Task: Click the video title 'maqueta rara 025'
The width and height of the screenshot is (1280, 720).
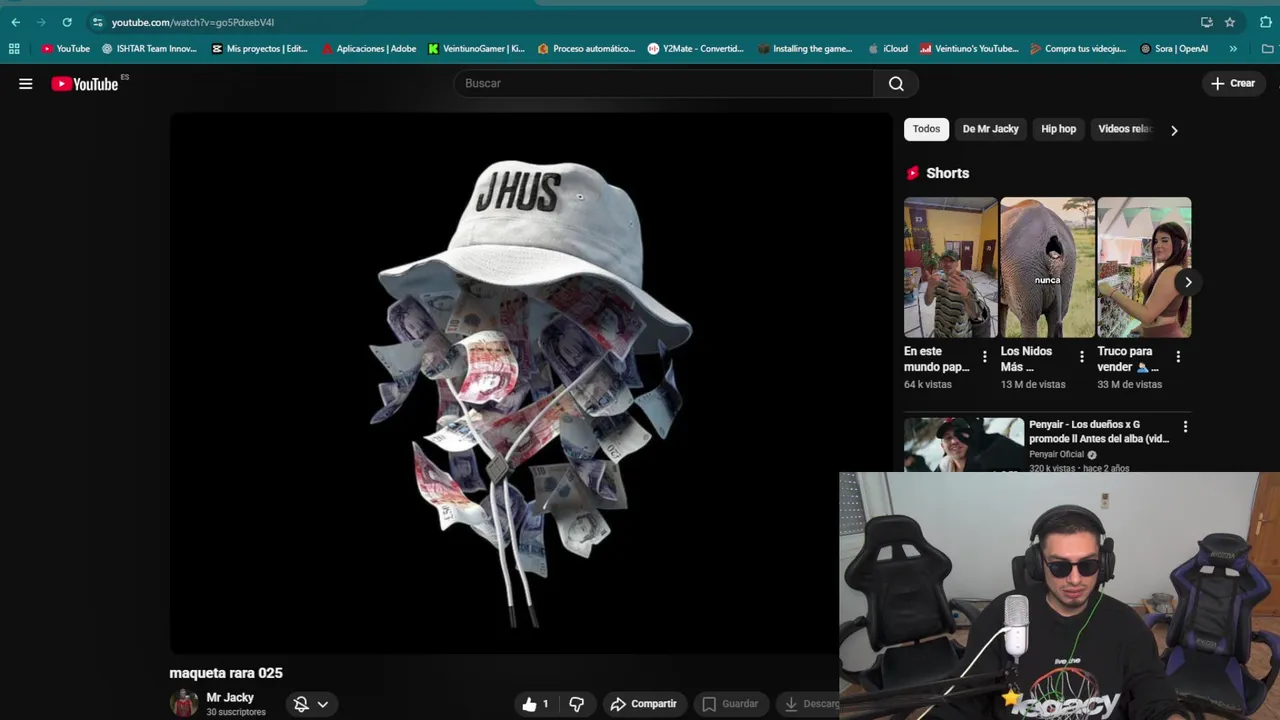Action: 226,673
